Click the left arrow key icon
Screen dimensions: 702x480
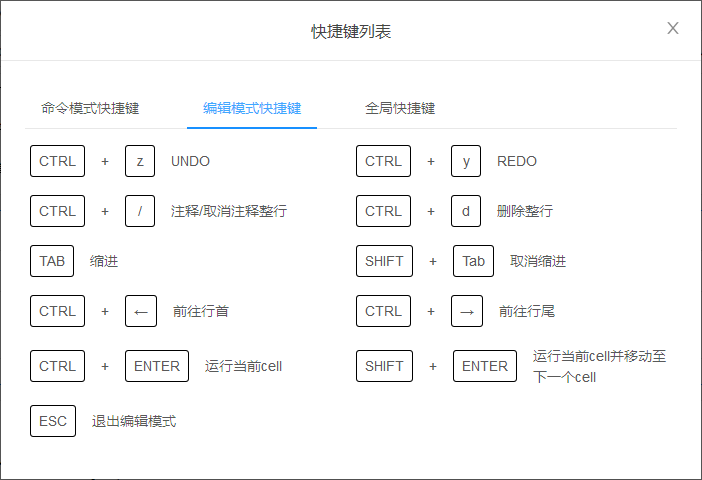click(141, 311)
